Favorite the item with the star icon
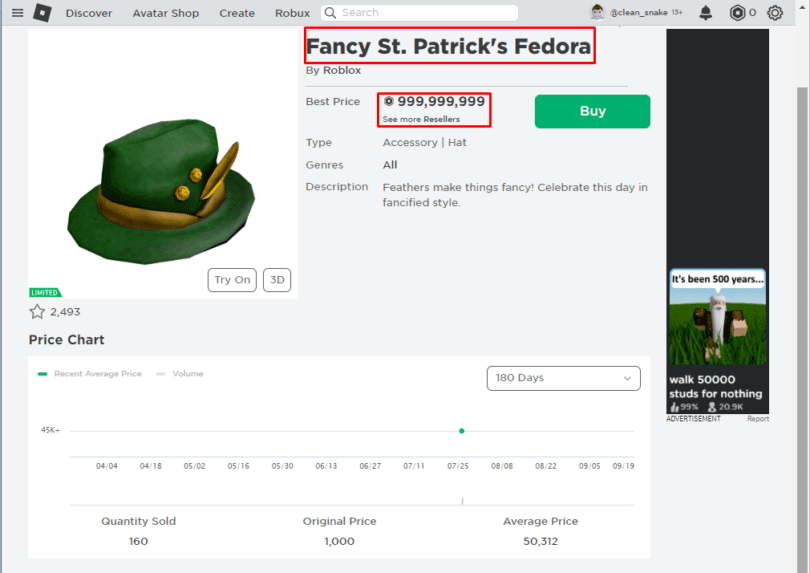 pos(37,311)
